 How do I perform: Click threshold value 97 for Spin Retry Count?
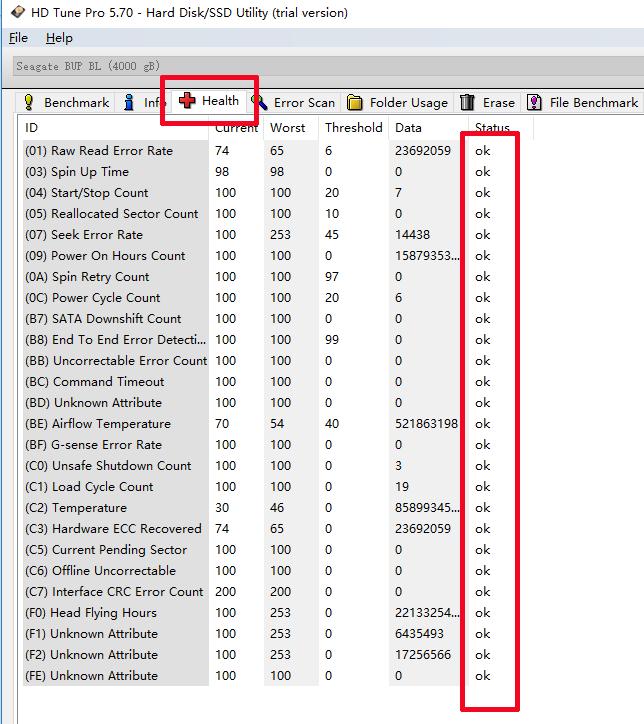click(x=332, y=277)
